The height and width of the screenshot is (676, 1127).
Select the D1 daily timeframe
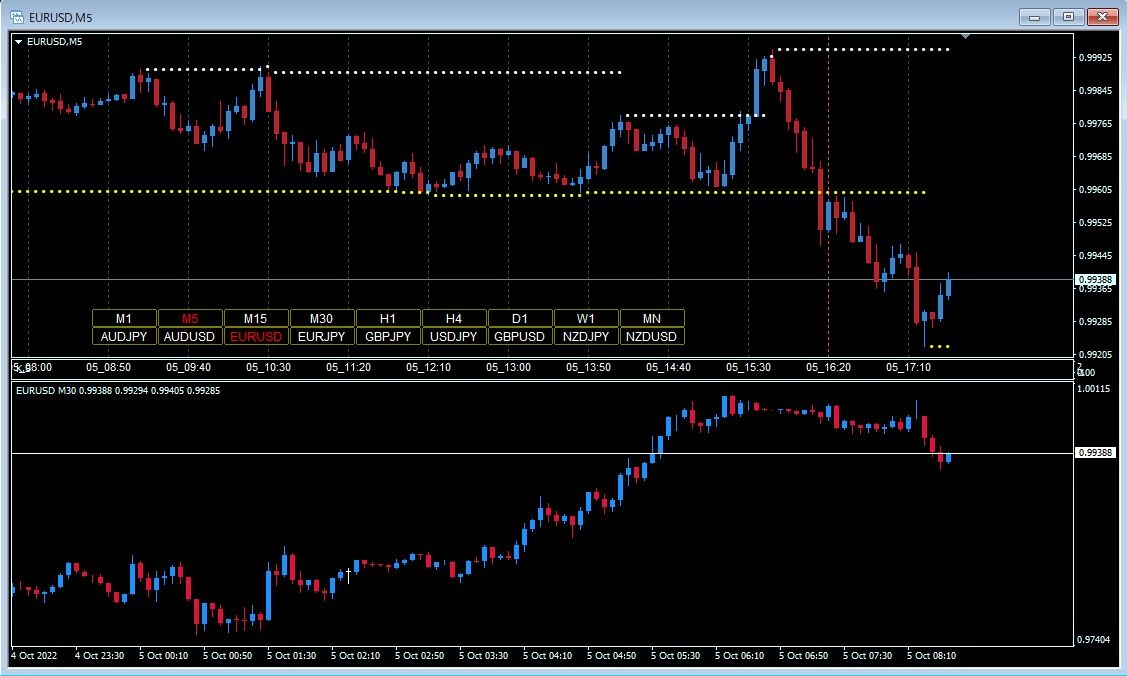[x=520, y=318]
